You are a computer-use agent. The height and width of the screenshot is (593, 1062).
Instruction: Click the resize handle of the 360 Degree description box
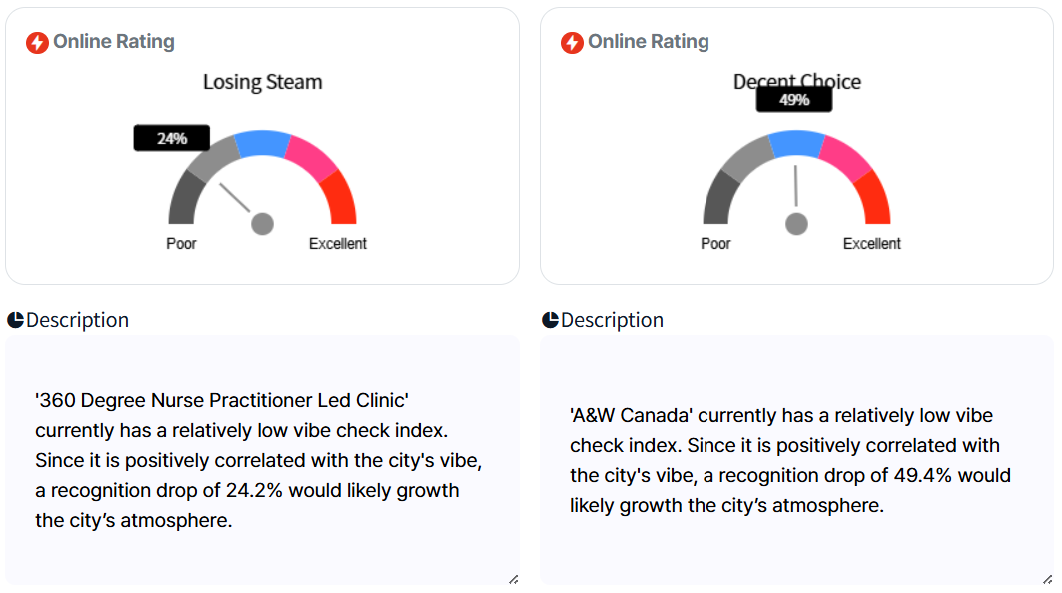513,578
